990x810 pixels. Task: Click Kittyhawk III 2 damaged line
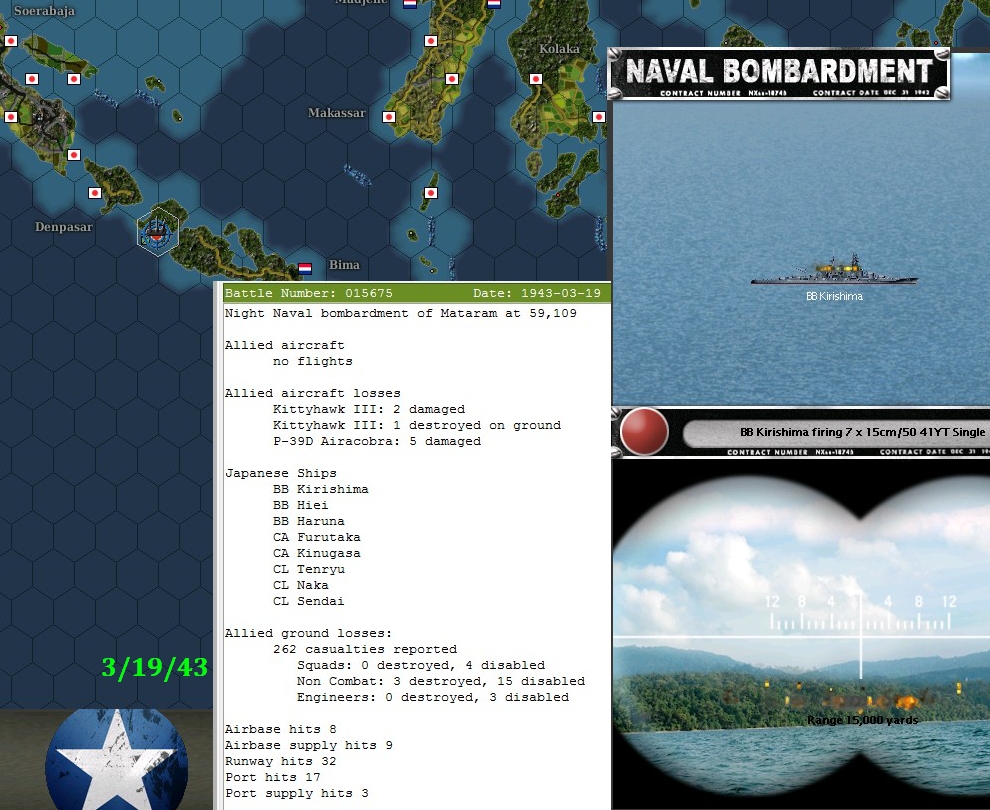[x=369, y=409]
